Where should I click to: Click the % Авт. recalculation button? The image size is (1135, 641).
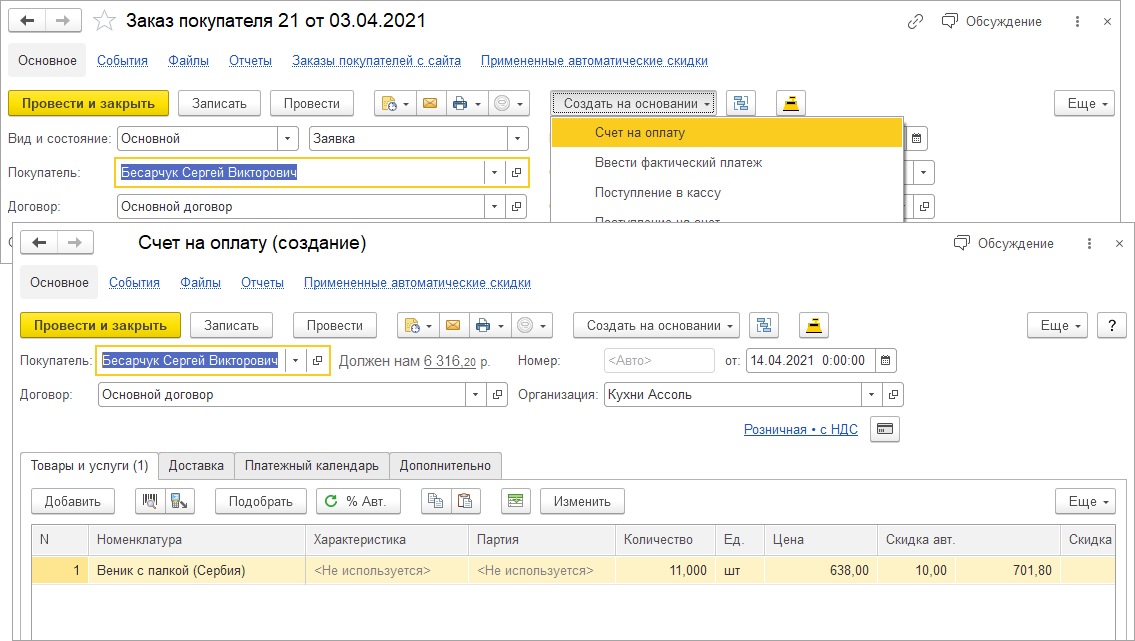(358, 501)
